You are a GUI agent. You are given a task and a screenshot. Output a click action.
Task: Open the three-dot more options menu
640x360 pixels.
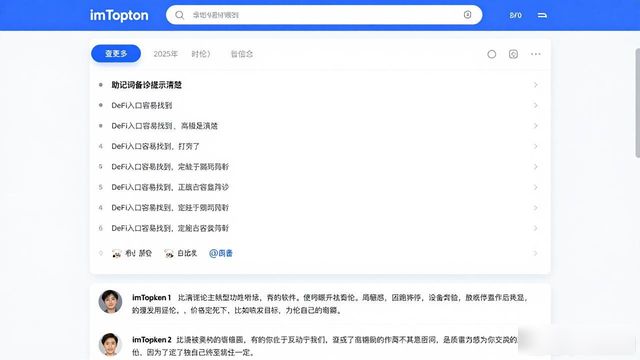click(536, 54)
